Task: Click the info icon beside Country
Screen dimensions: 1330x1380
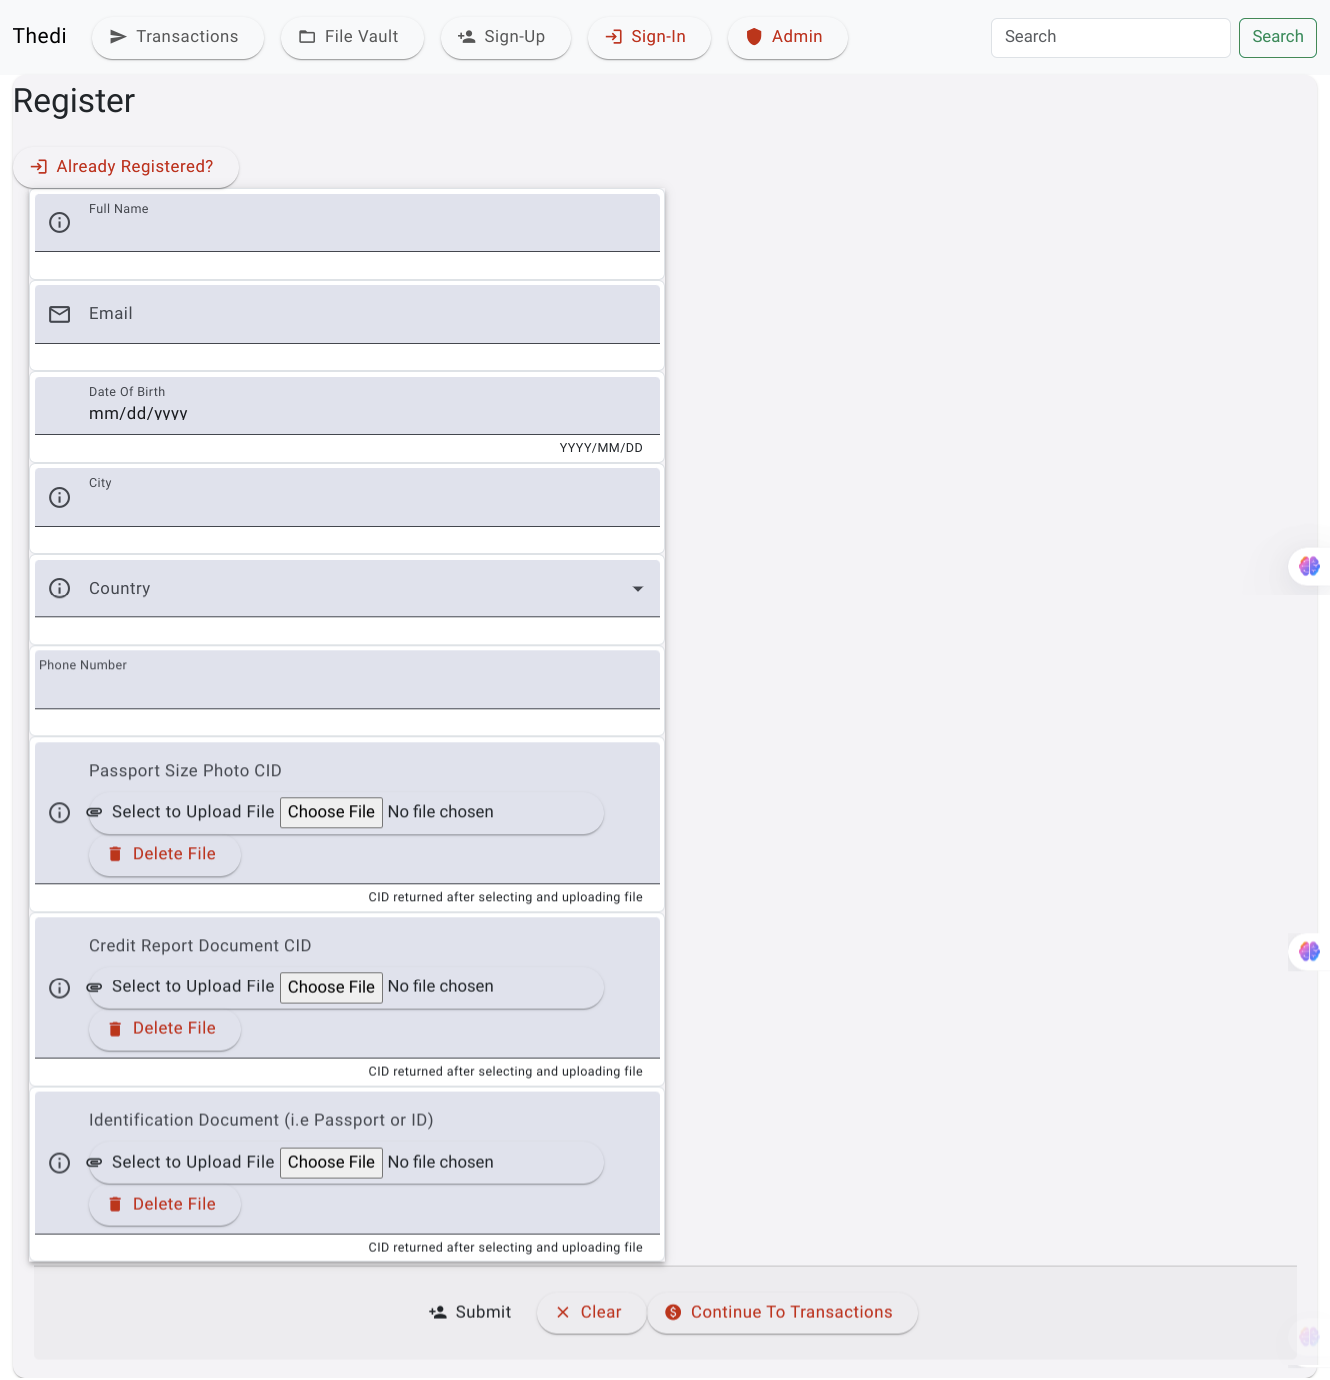Action: point(60,588)
